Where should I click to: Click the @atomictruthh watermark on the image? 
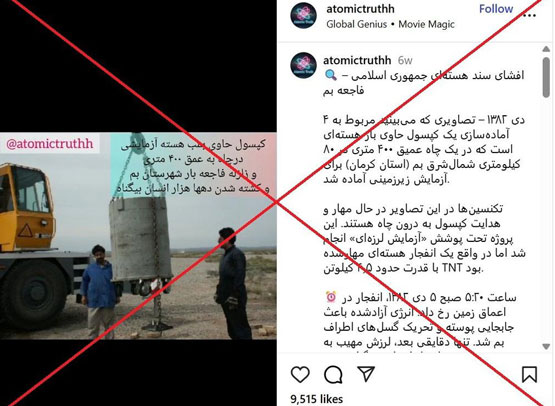coord(50,143)
